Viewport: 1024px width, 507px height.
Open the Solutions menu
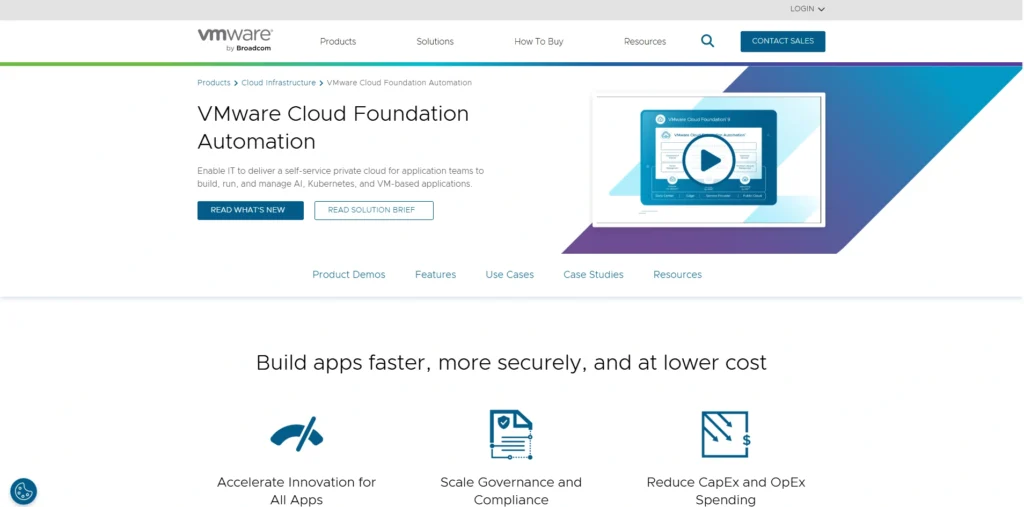435,41
